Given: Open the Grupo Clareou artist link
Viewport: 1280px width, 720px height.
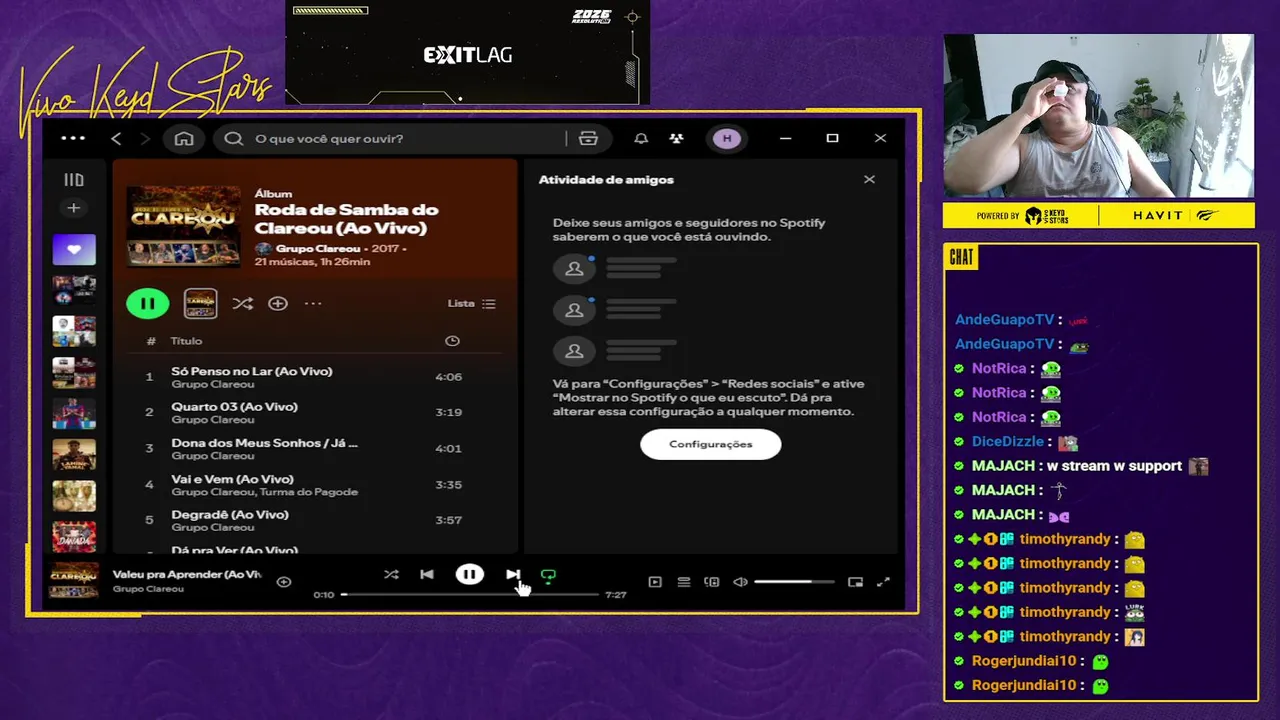Looking at the screenshot, I should (317, 248).
